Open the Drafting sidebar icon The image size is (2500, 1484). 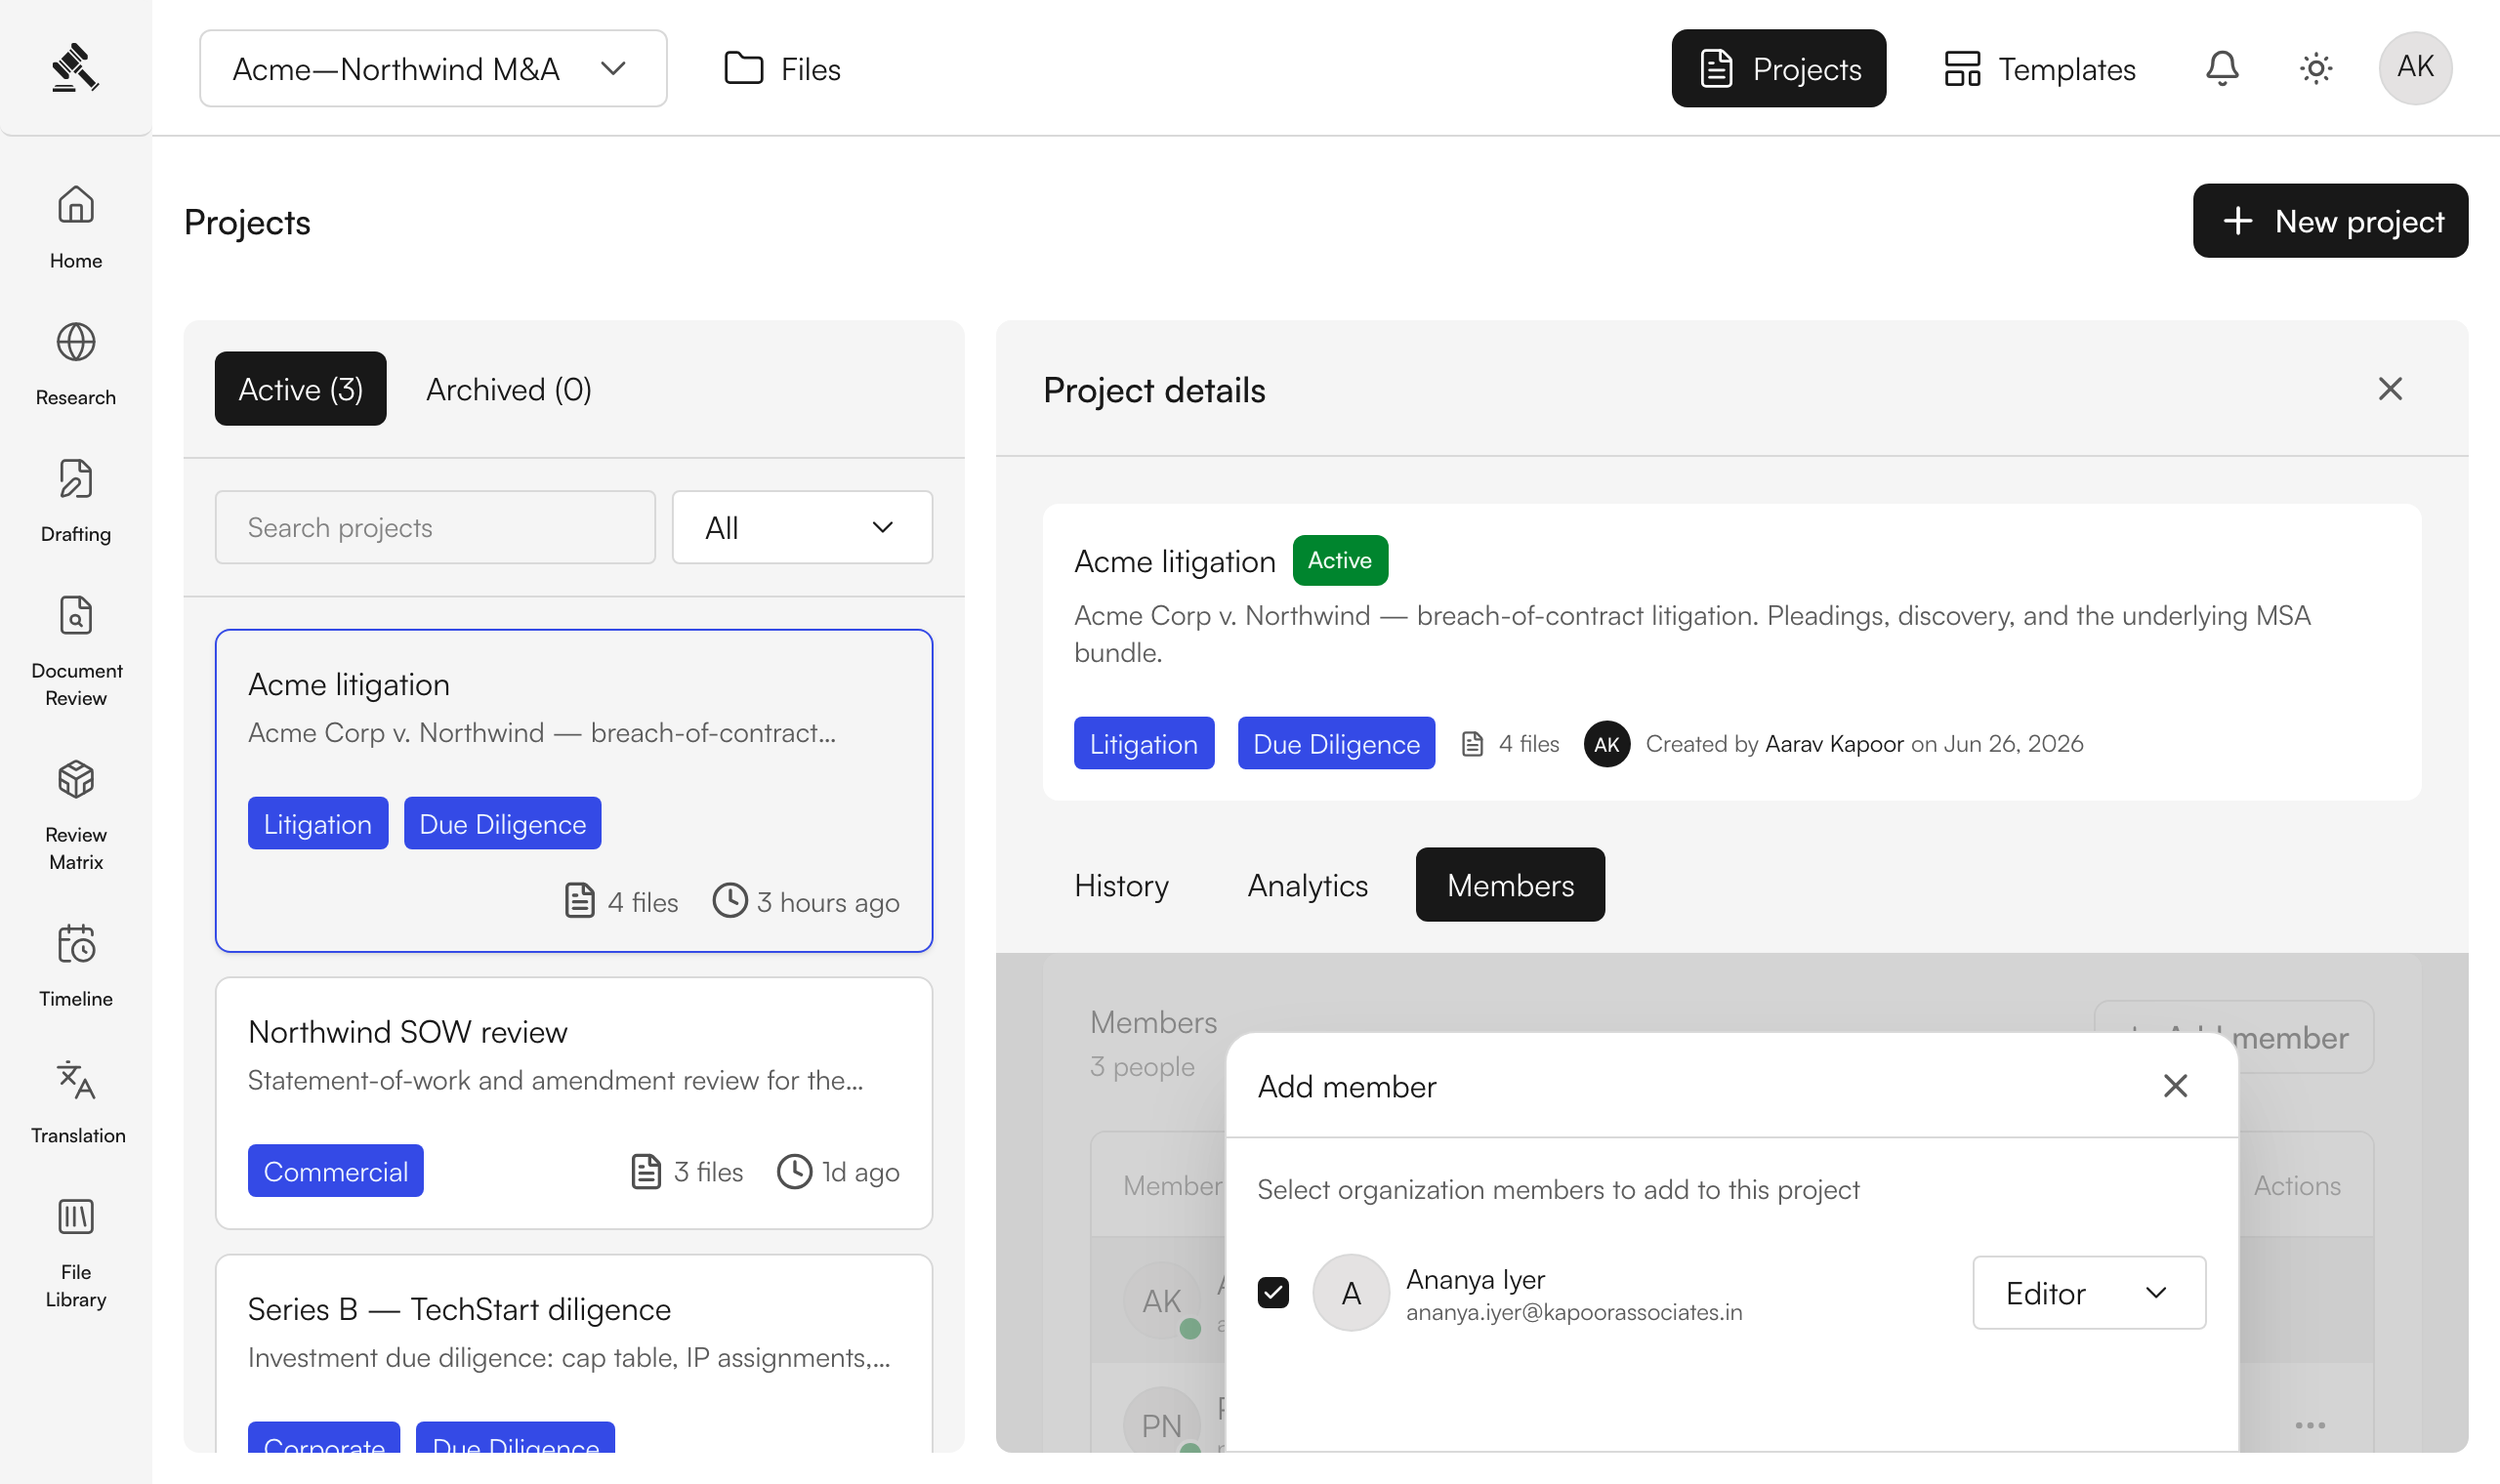(x=76, y=479)
